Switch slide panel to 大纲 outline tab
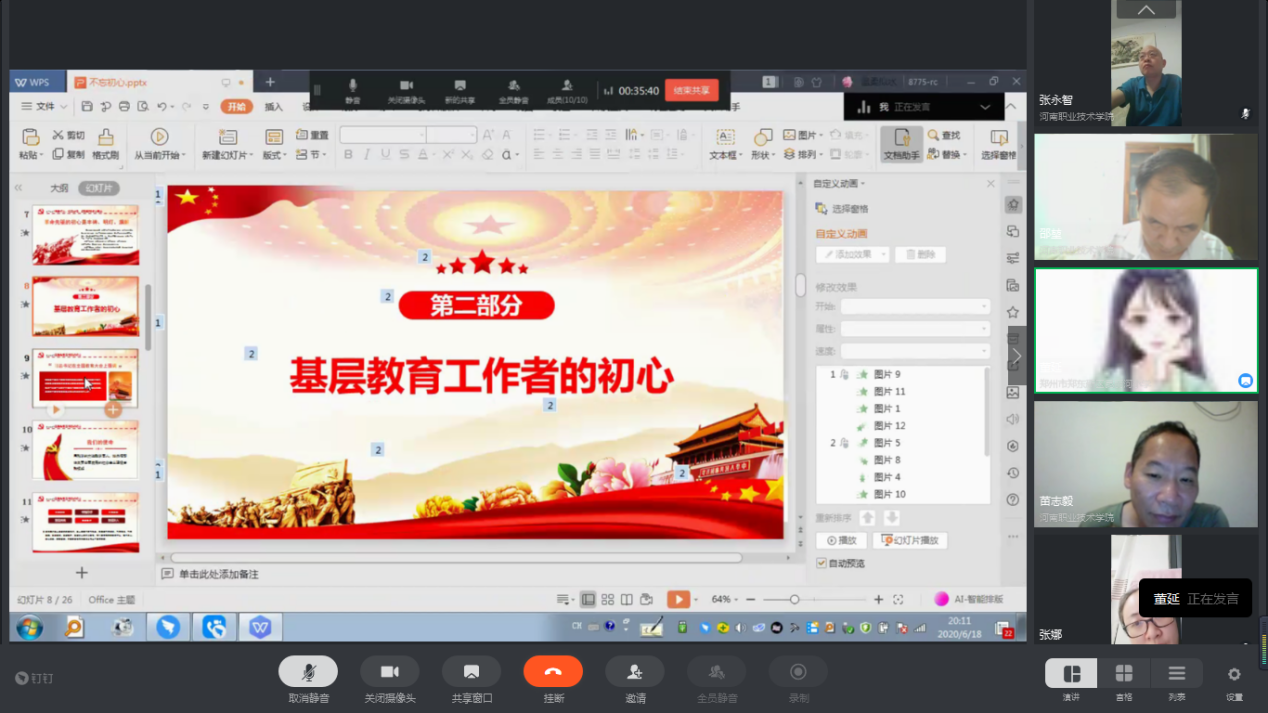Screen dimensions: 1268x713 59,188
